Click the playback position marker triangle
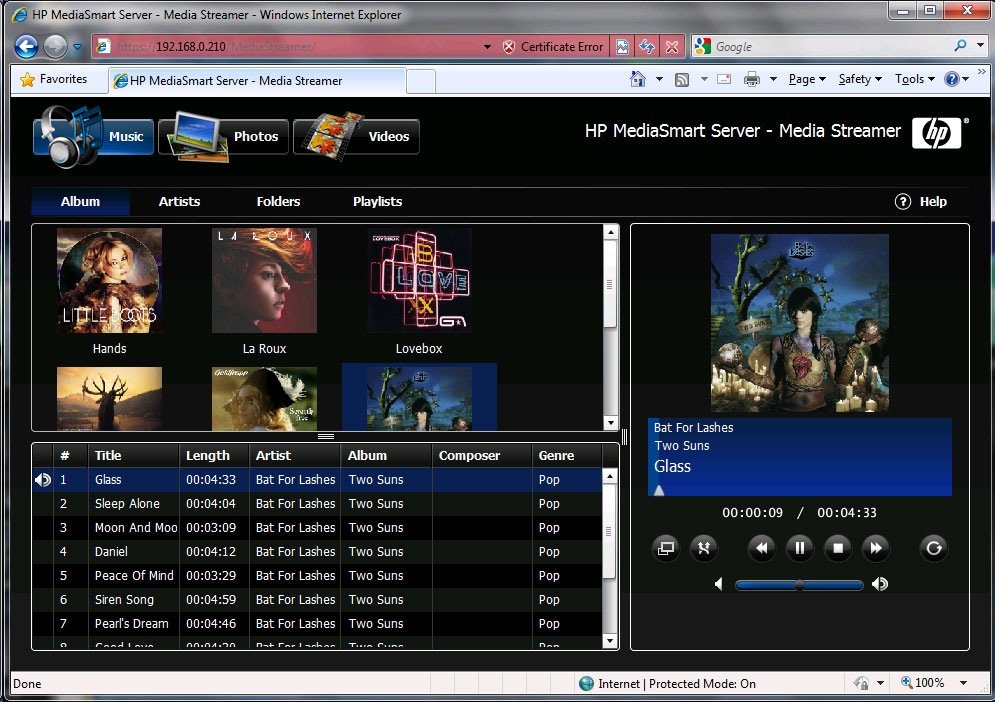 pos(659,490)
